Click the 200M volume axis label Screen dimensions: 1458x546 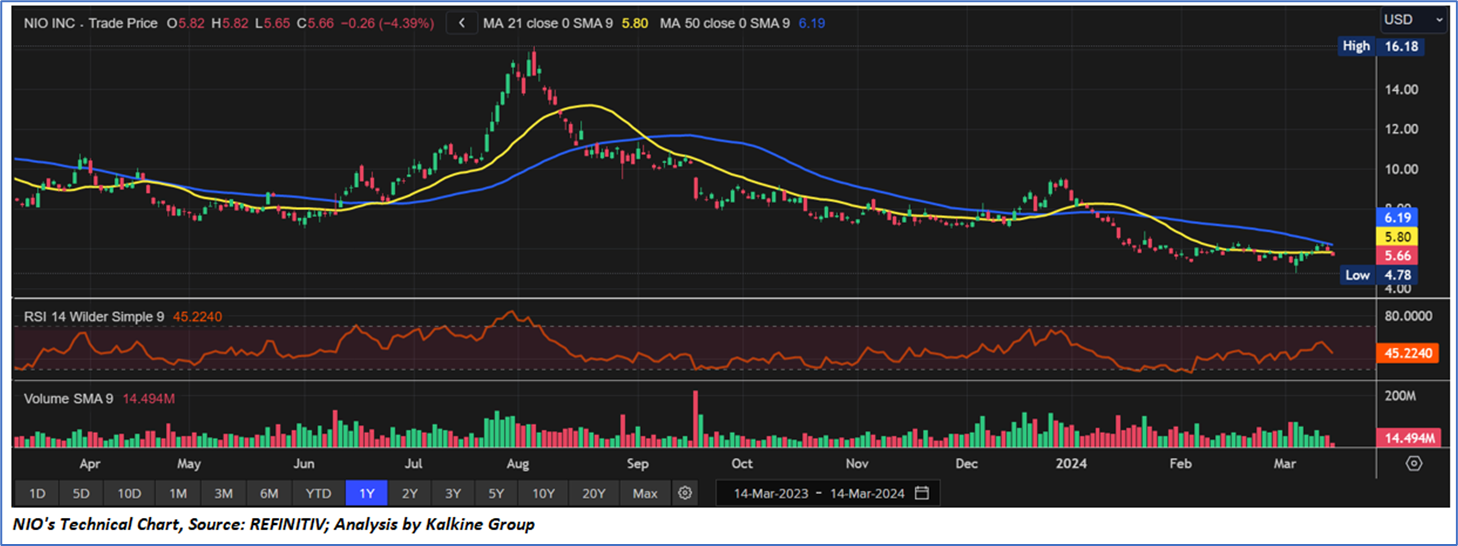1400,398
